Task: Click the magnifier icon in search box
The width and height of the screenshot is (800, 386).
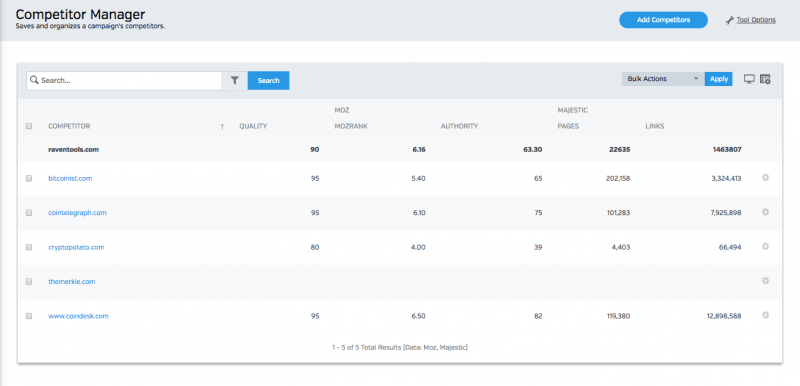Action: click(x=34, y=80)
